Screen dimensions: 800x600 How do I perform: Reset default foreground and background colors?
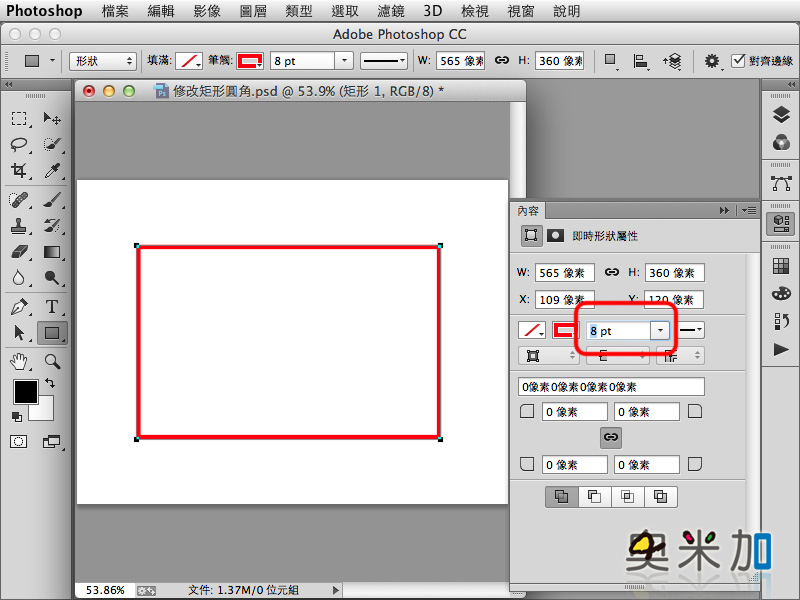click(17, 417)
